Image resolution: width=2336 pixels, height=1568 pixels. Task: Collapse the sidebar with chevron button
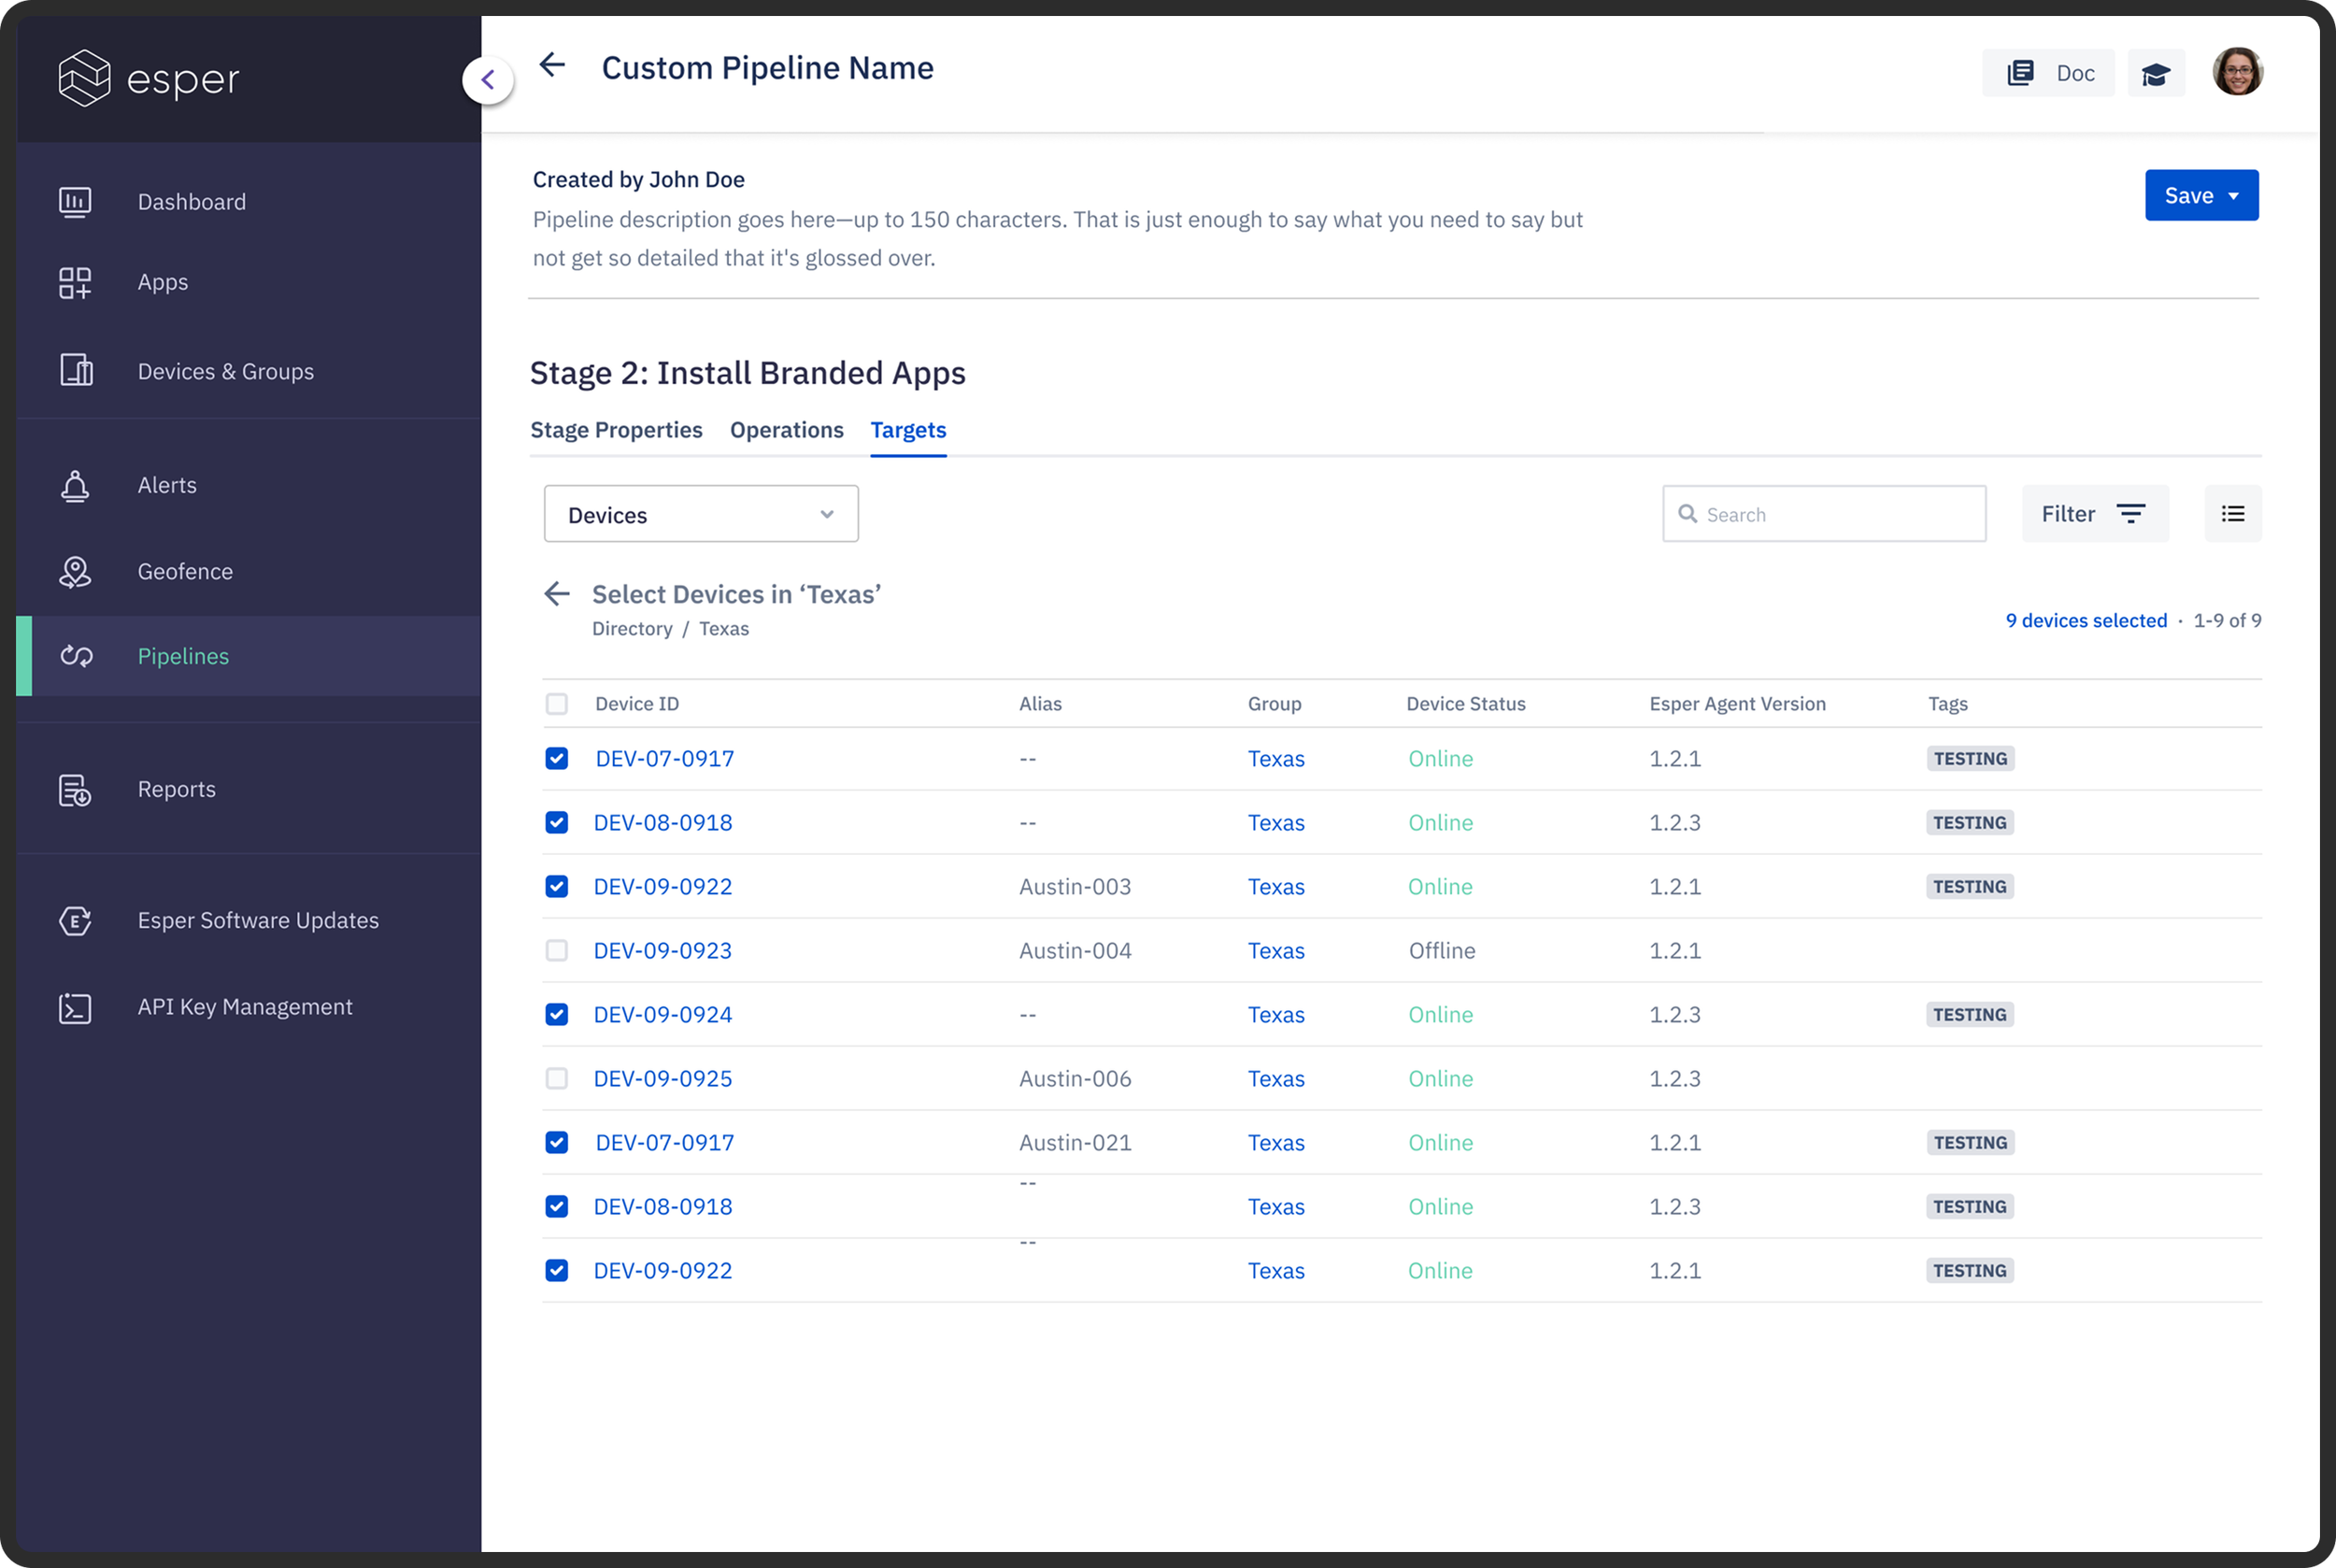tap(488, 80)
